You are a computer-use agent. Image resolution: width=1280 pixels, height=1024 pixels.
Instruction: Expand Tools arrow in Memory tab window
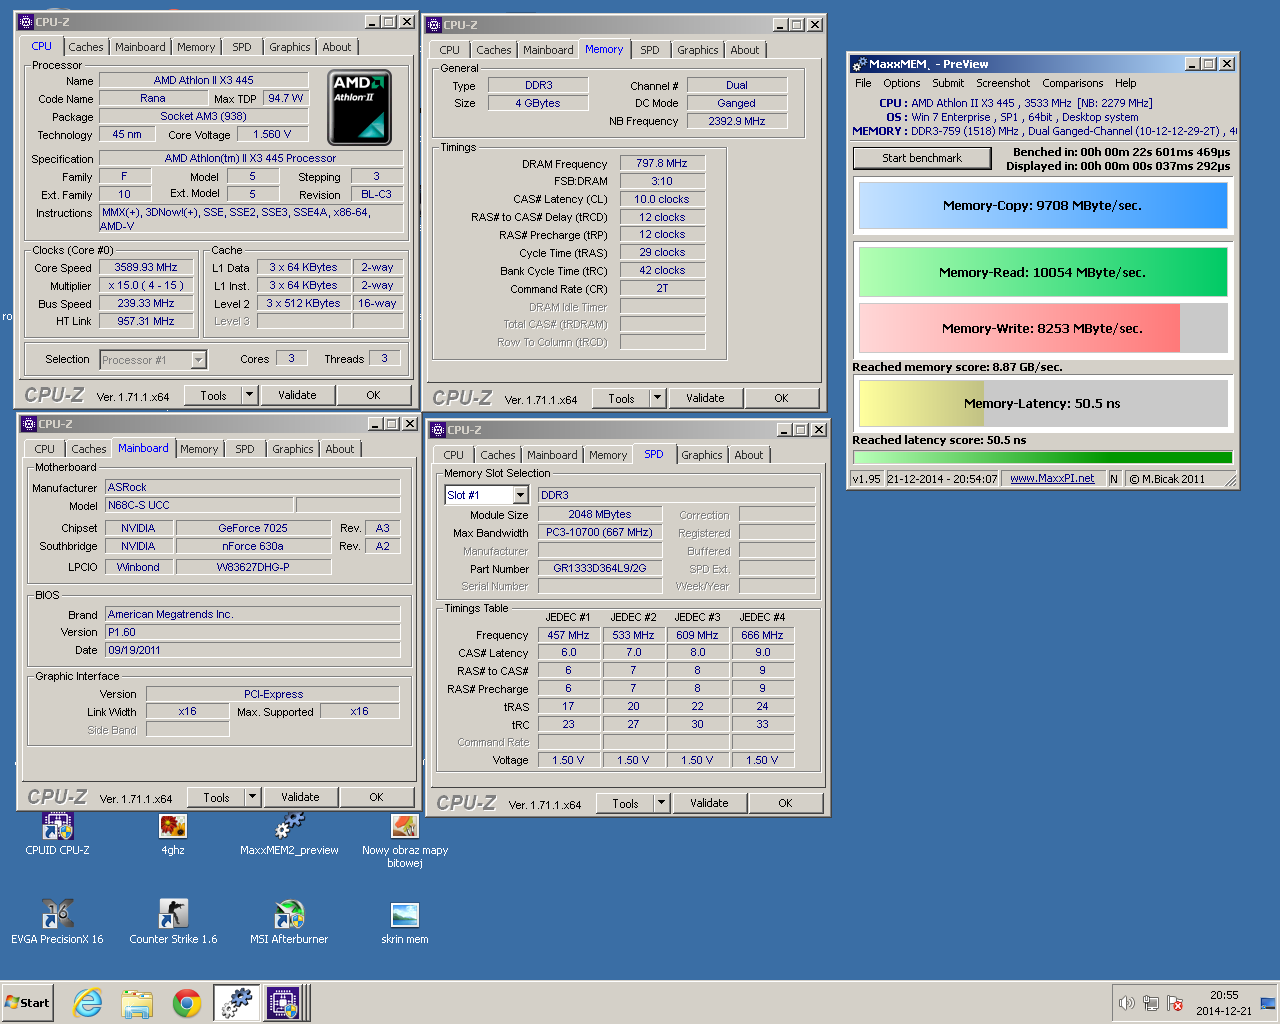(x=657, y=398)
